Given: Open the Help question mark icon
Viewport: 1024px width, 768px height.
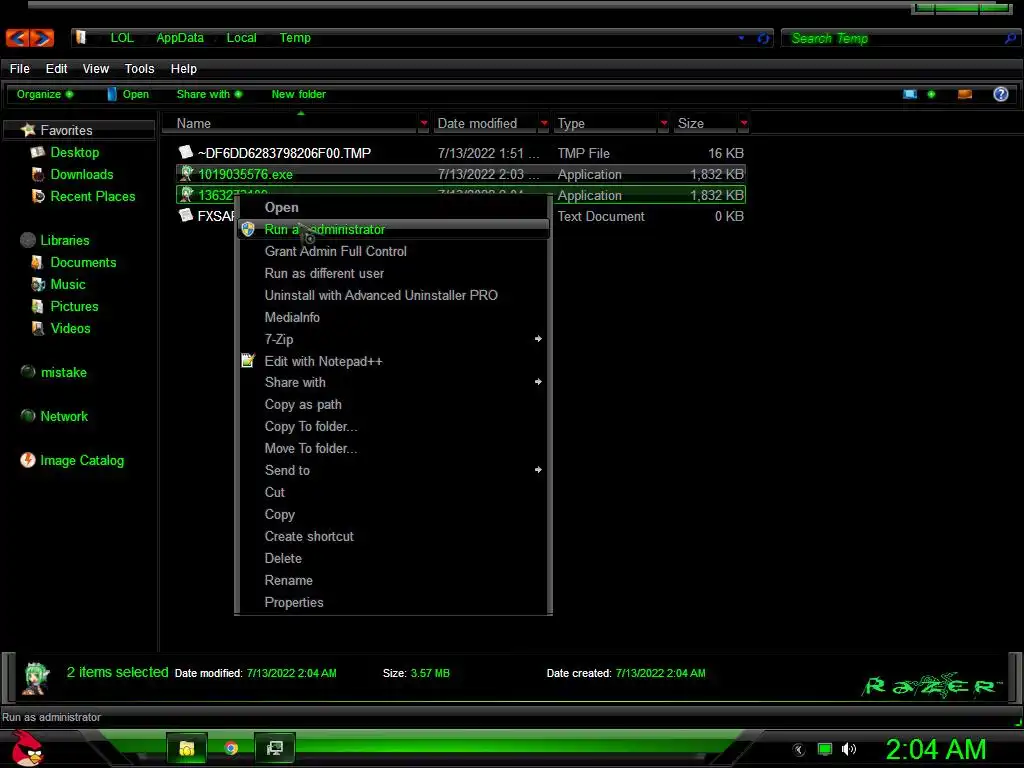Looking at the screenshot, I should pyautogui.click(x=1000, y=94).
